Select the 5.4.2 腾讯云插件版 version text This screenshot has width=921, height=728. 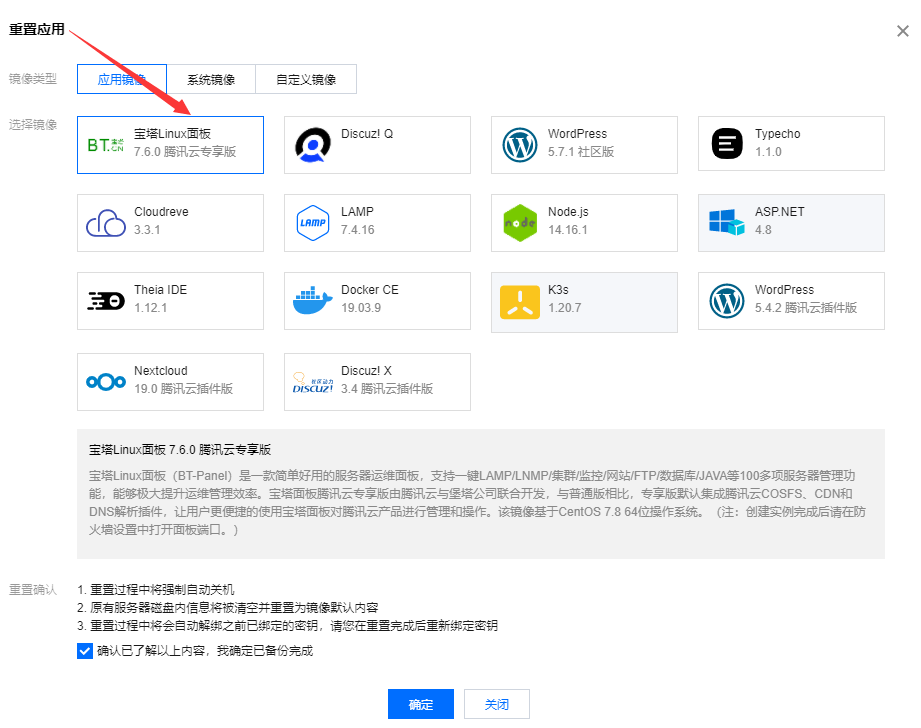pyautogui.click(x=806, y=307)
